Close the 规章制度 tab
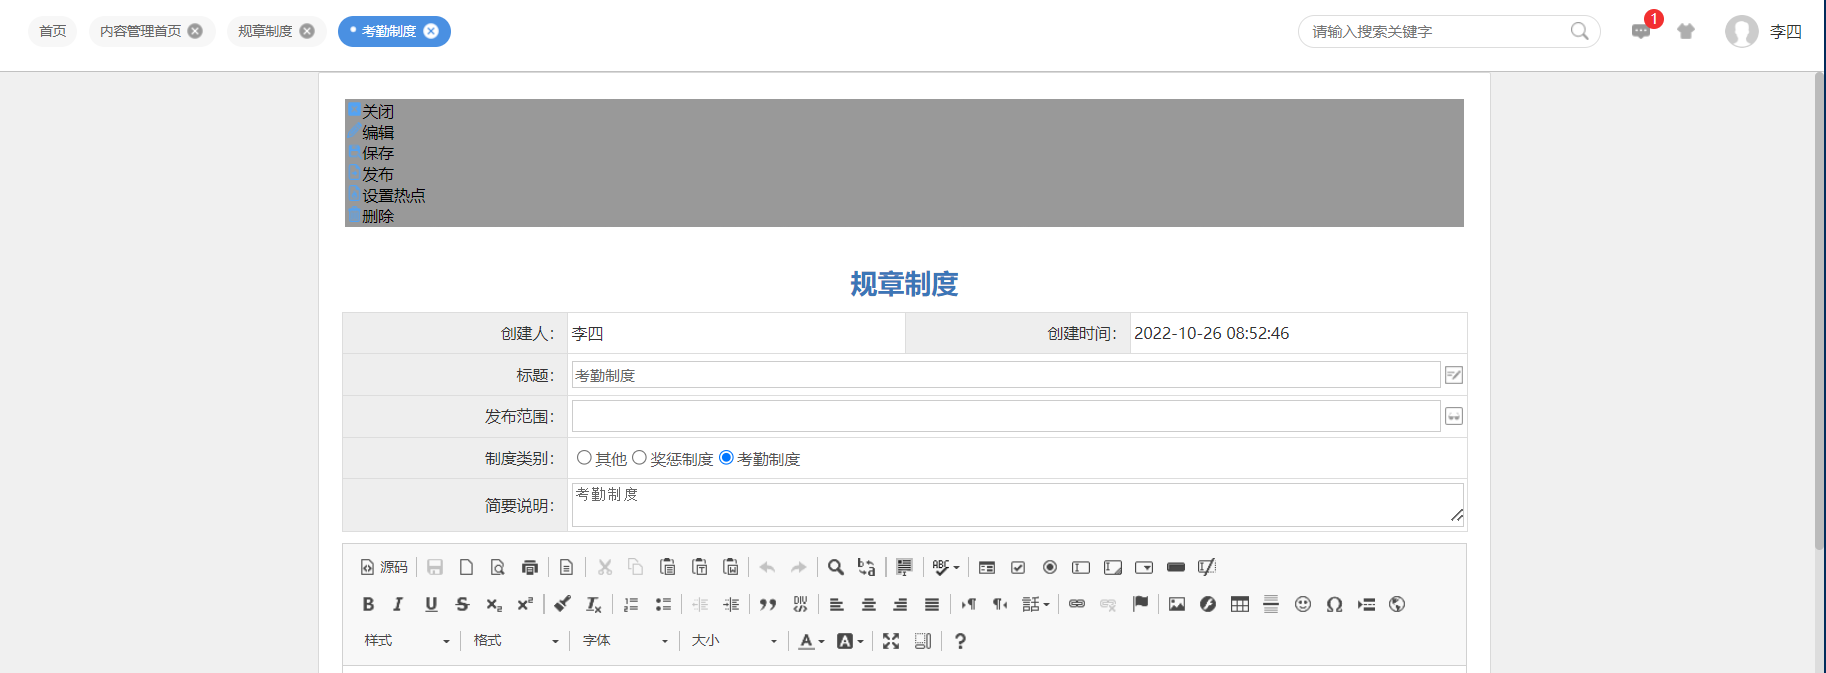The height and width of the screenshot is (673, 1826). click(x=307, y=31)
